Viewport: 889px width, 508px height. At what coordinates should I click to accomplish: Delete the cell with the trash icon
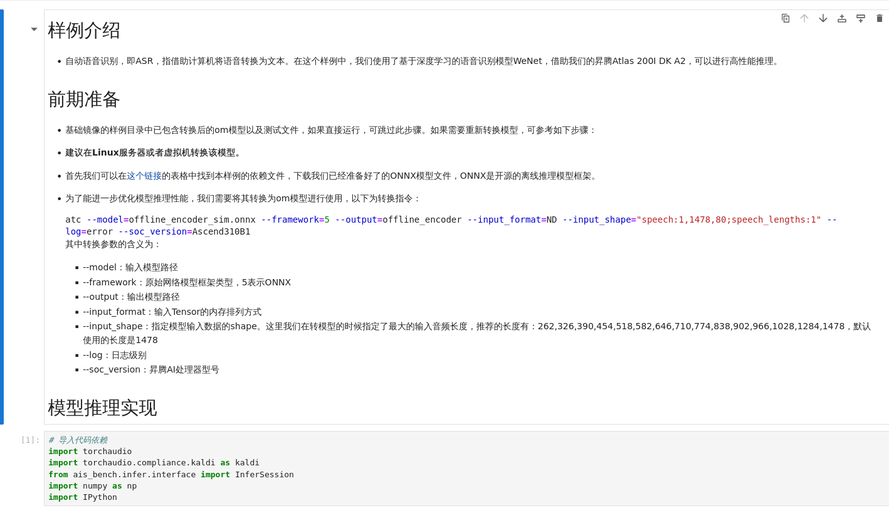click(879, 18)
